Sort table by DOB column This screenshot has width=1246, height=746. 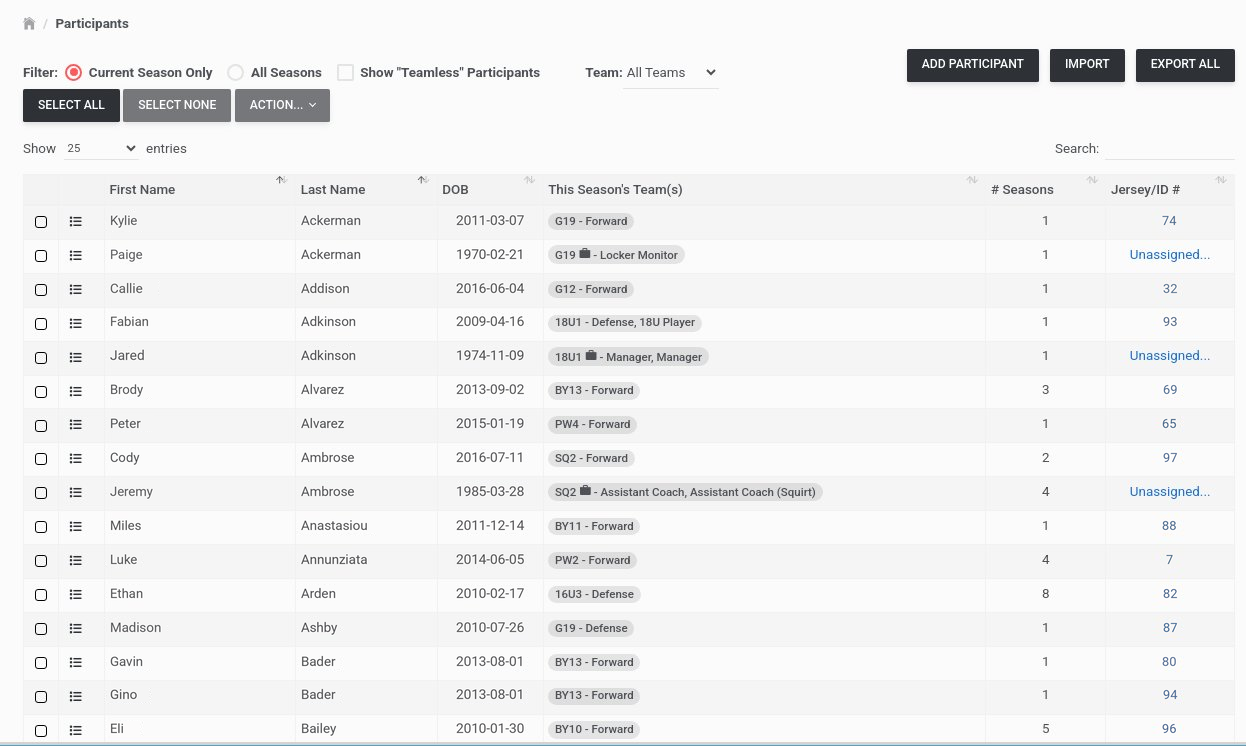click(x=490, y=190)
